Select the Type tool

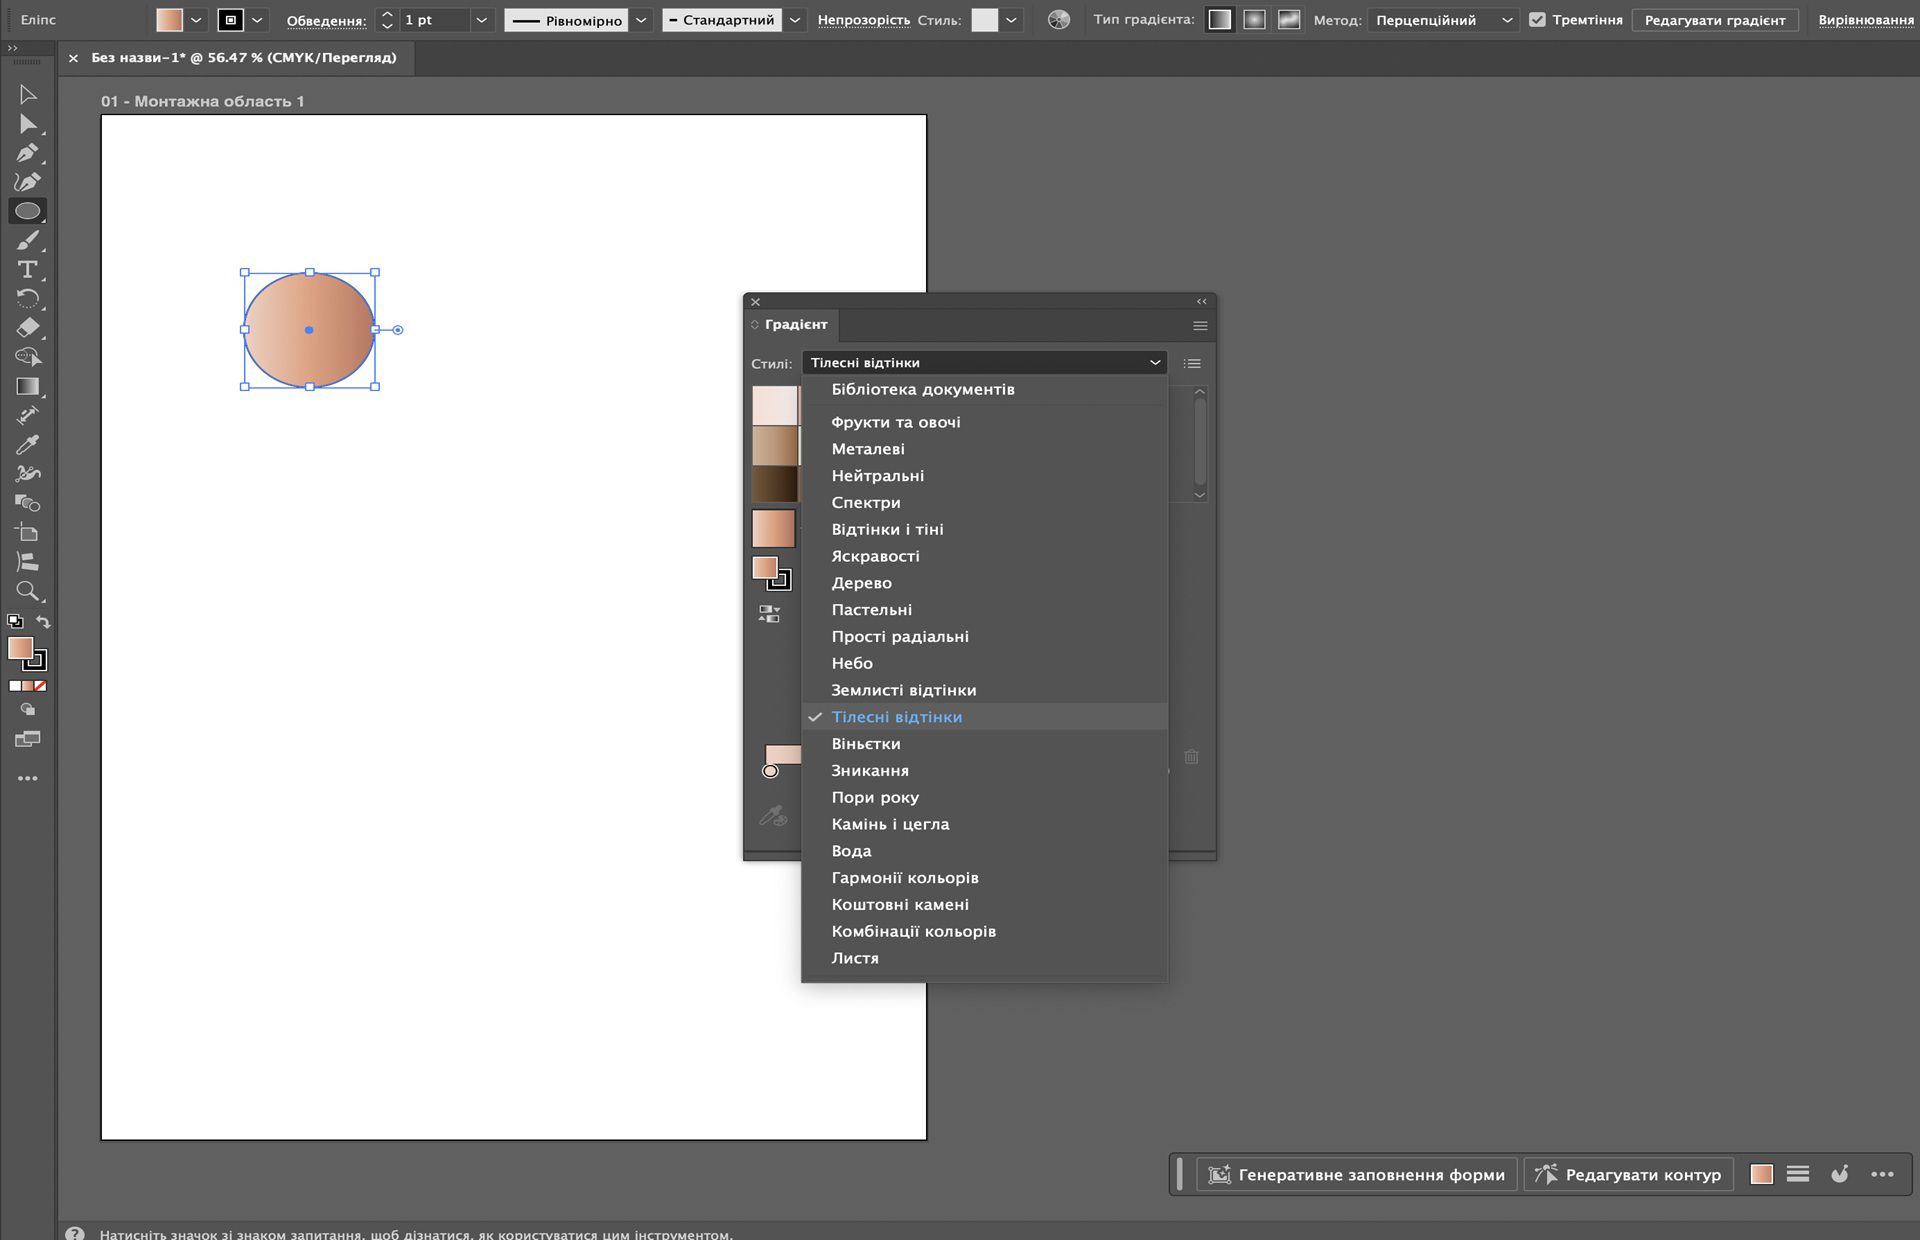coord(27,270)
